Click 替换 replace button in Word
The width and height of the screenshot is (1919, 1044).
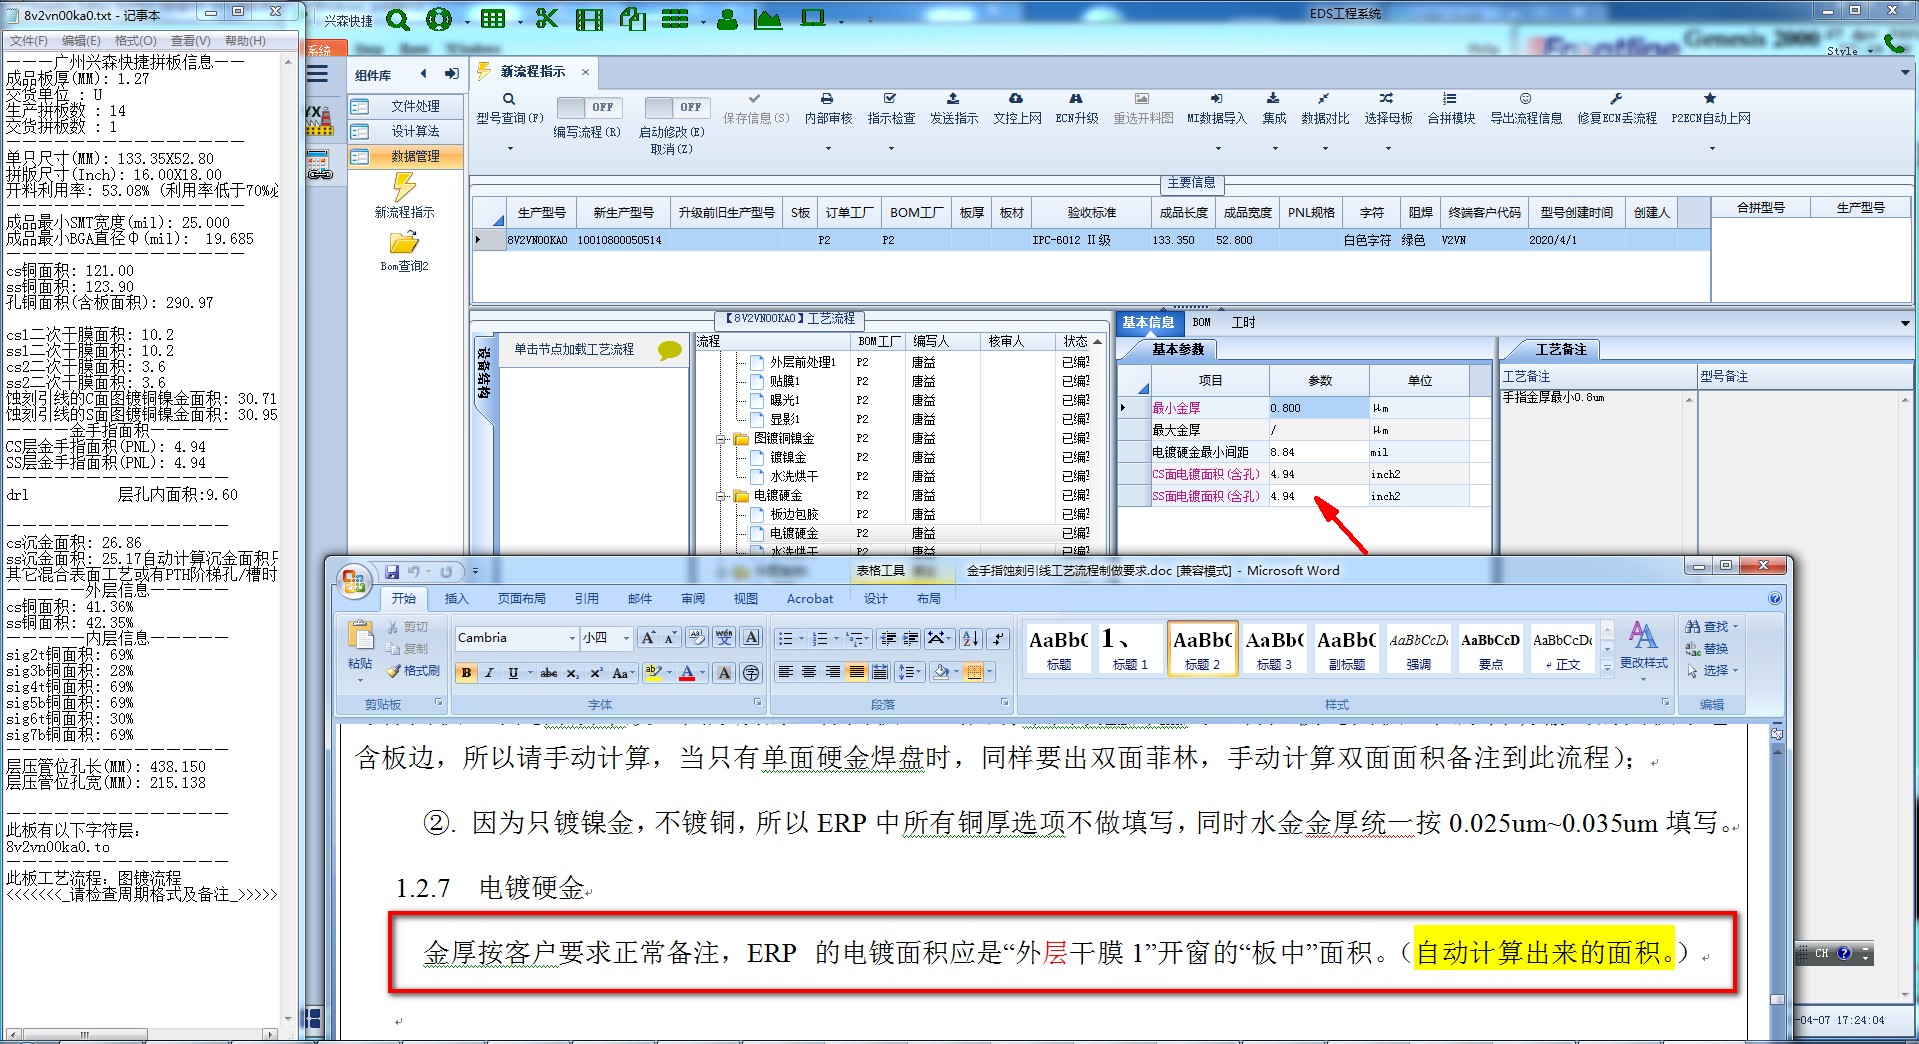pyautogui.click(x=1707, y=648)
